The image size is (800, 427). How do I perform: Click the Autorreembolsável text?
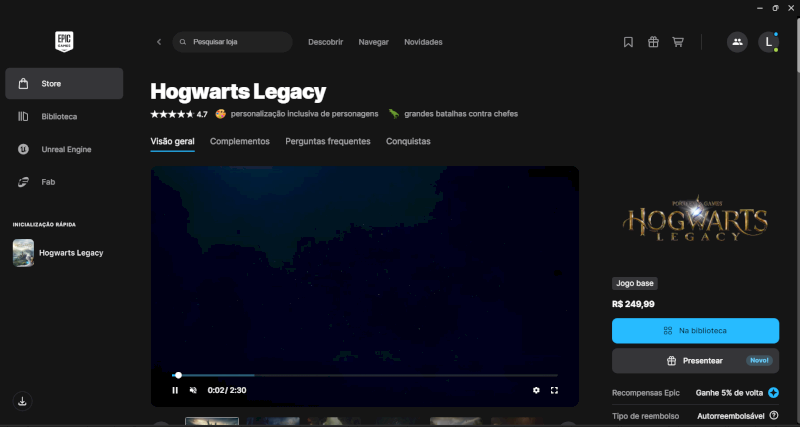pyautogui.click(x=731, y=416)
